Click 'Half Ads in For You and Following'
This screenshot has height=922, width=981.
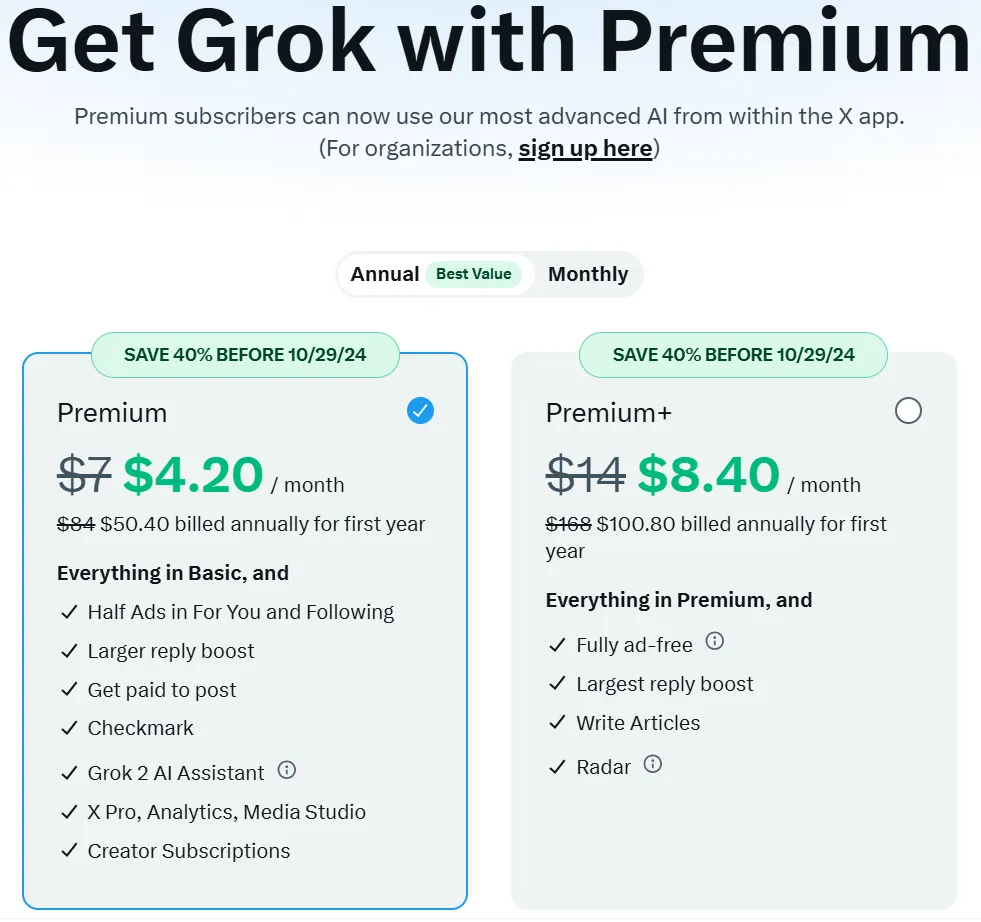coord(241,612)
